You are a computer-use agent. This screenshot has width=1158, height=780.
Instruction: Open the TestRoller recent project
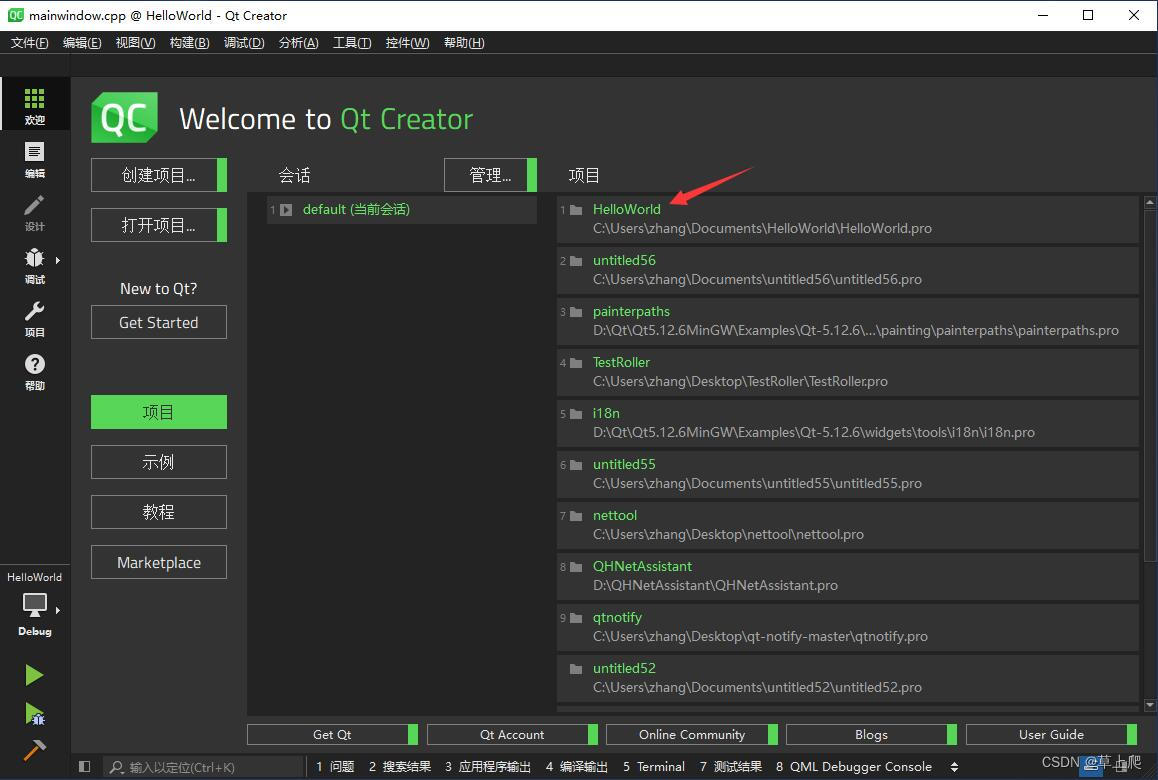[848, 372]
